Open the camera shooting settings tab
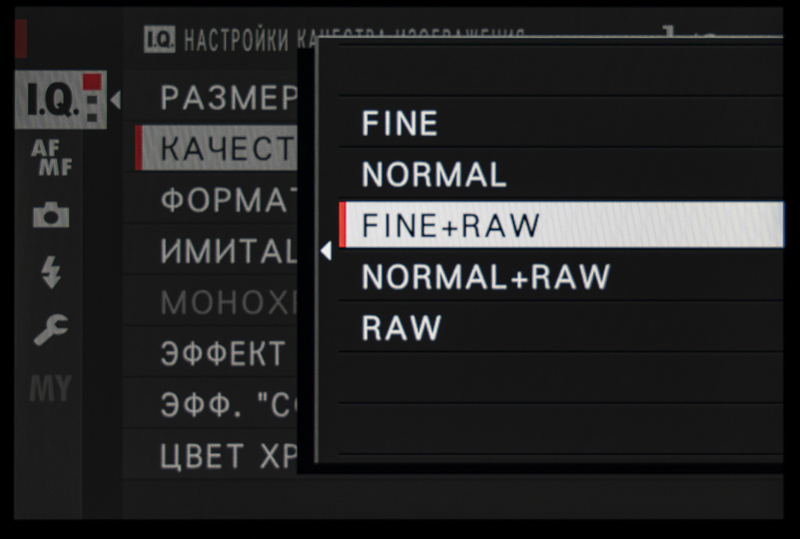Screen dimensions: 800x539 click(51, 216)
